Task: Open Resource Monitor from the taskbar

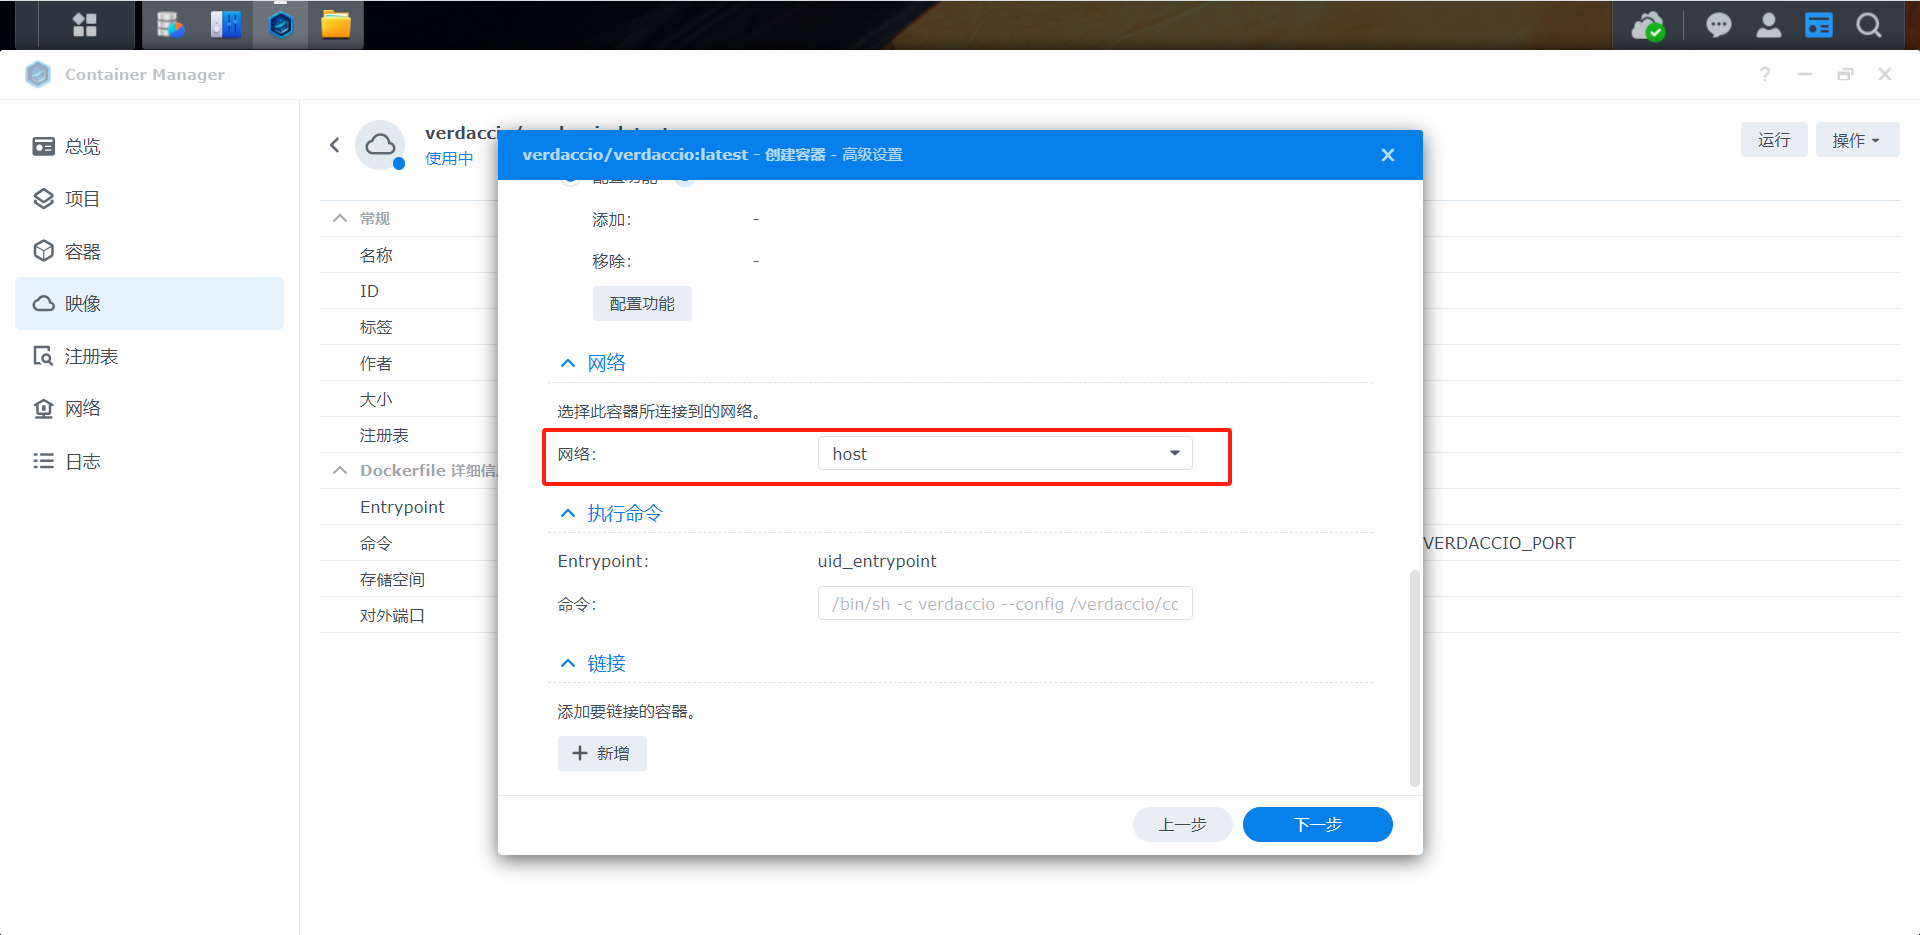Action: point(170,24)
